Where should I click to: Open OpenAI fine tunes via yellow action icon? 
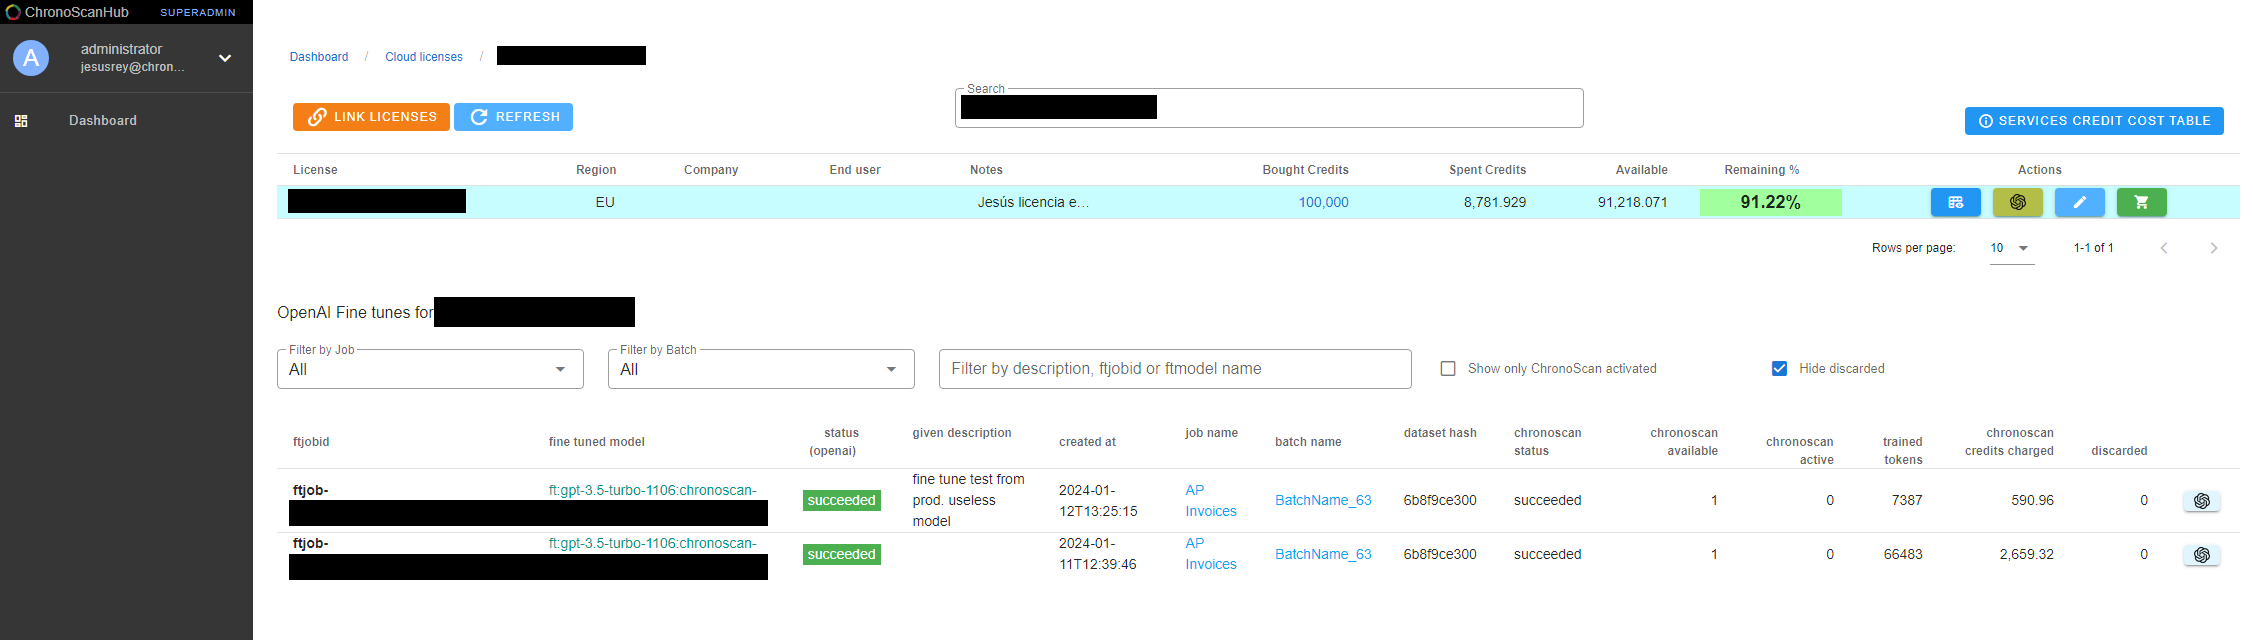(2017, 202)
